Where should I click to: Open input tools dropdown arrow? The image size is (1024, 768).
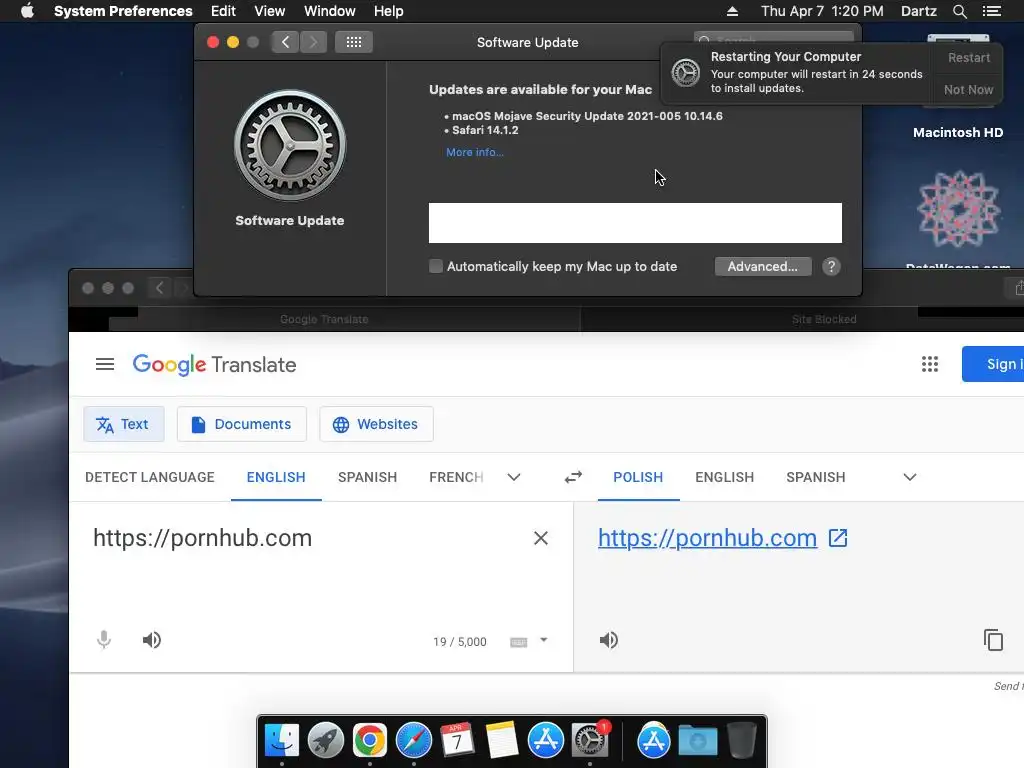point(544,641)
